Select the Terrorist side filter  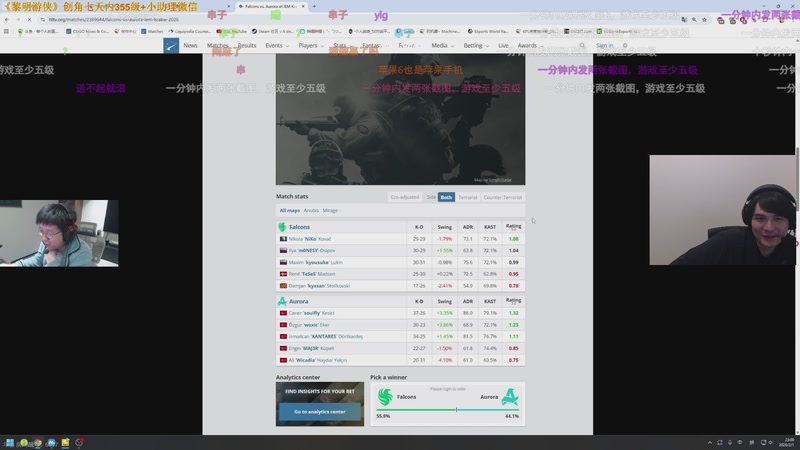click(467, 197)
